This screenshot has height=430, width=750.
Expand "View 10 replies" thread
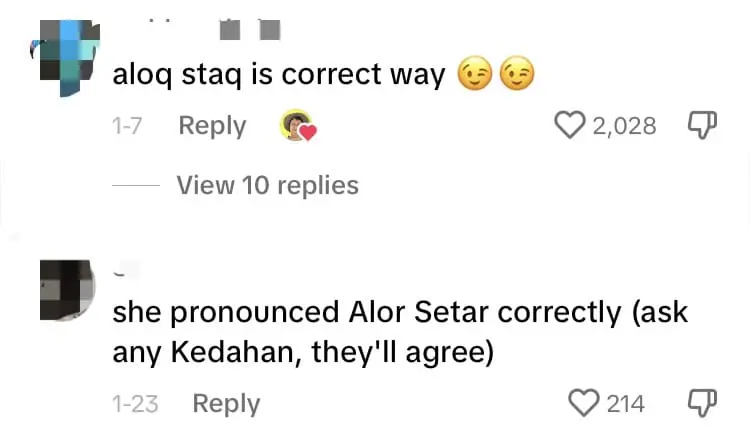(x=267, y=185)
